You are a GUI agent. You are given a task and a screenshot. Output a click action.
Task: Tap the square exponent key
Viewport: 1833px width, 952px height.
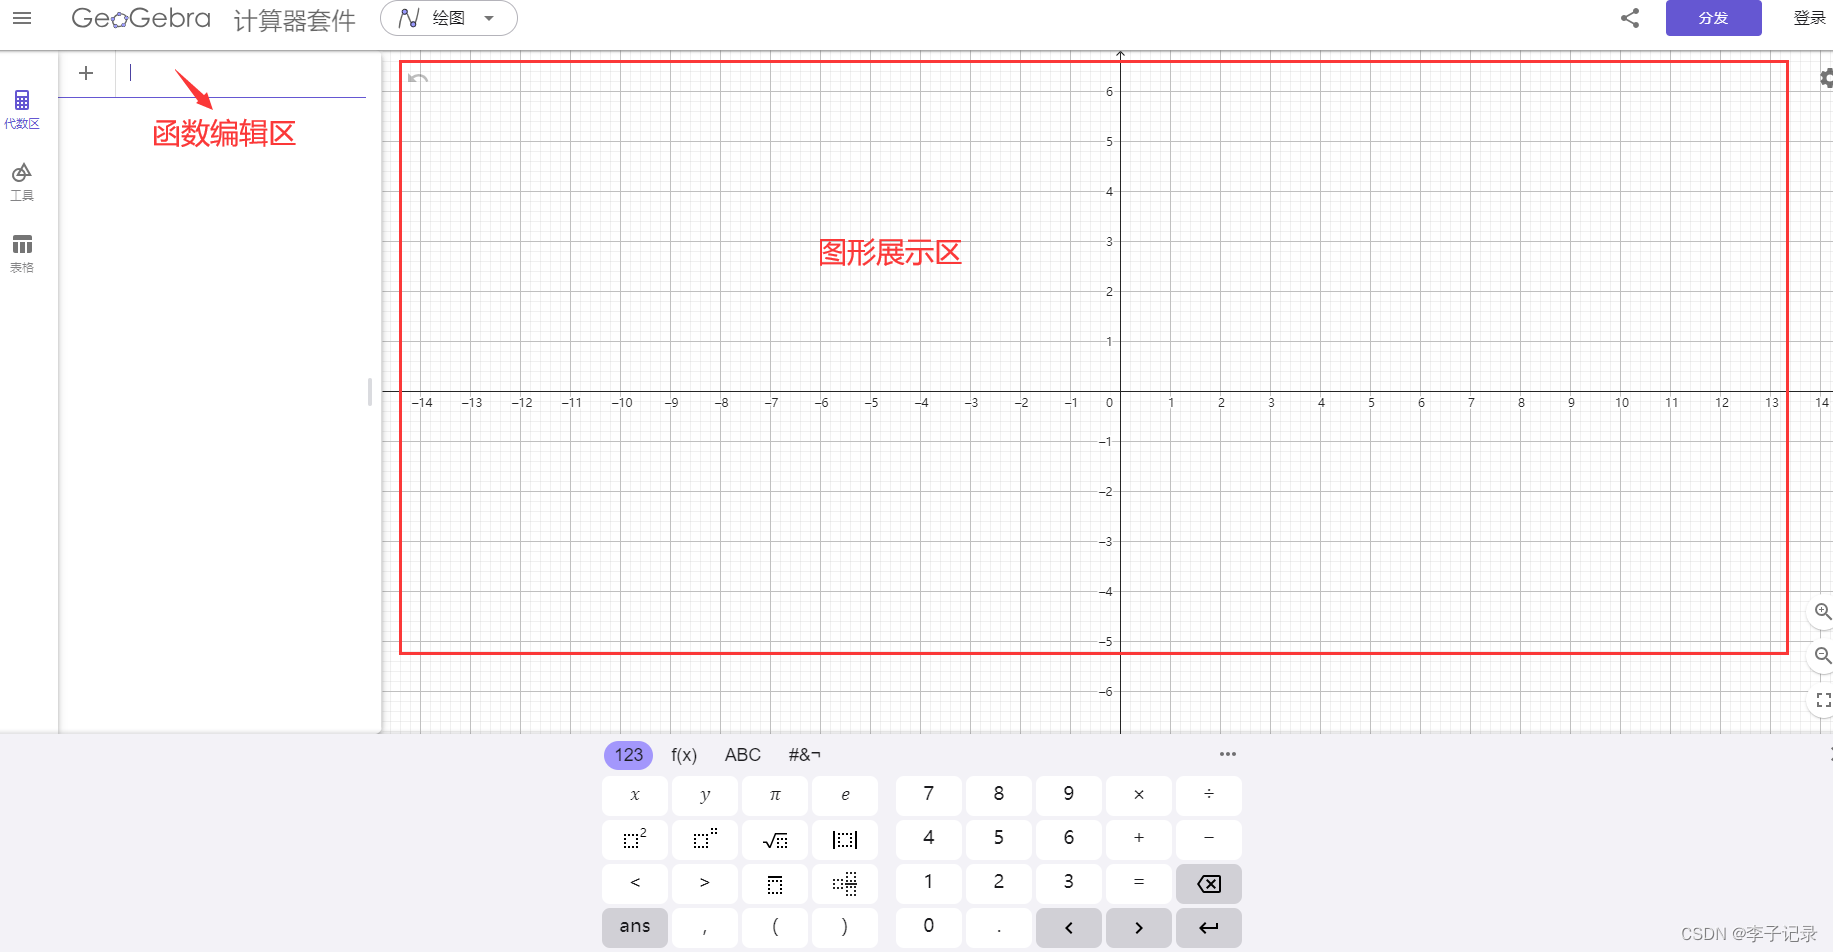635,839
